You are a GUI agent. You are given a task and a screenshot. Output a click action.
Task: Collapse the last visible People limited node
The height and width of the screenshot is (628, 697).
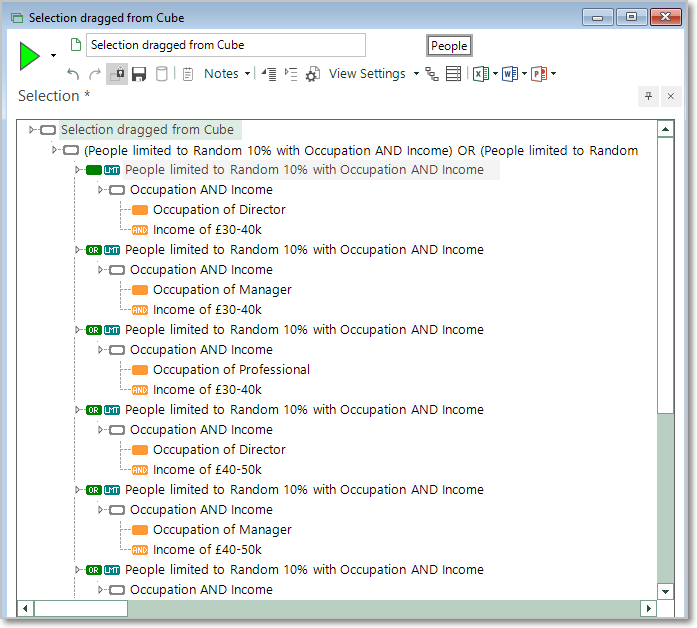78,570
